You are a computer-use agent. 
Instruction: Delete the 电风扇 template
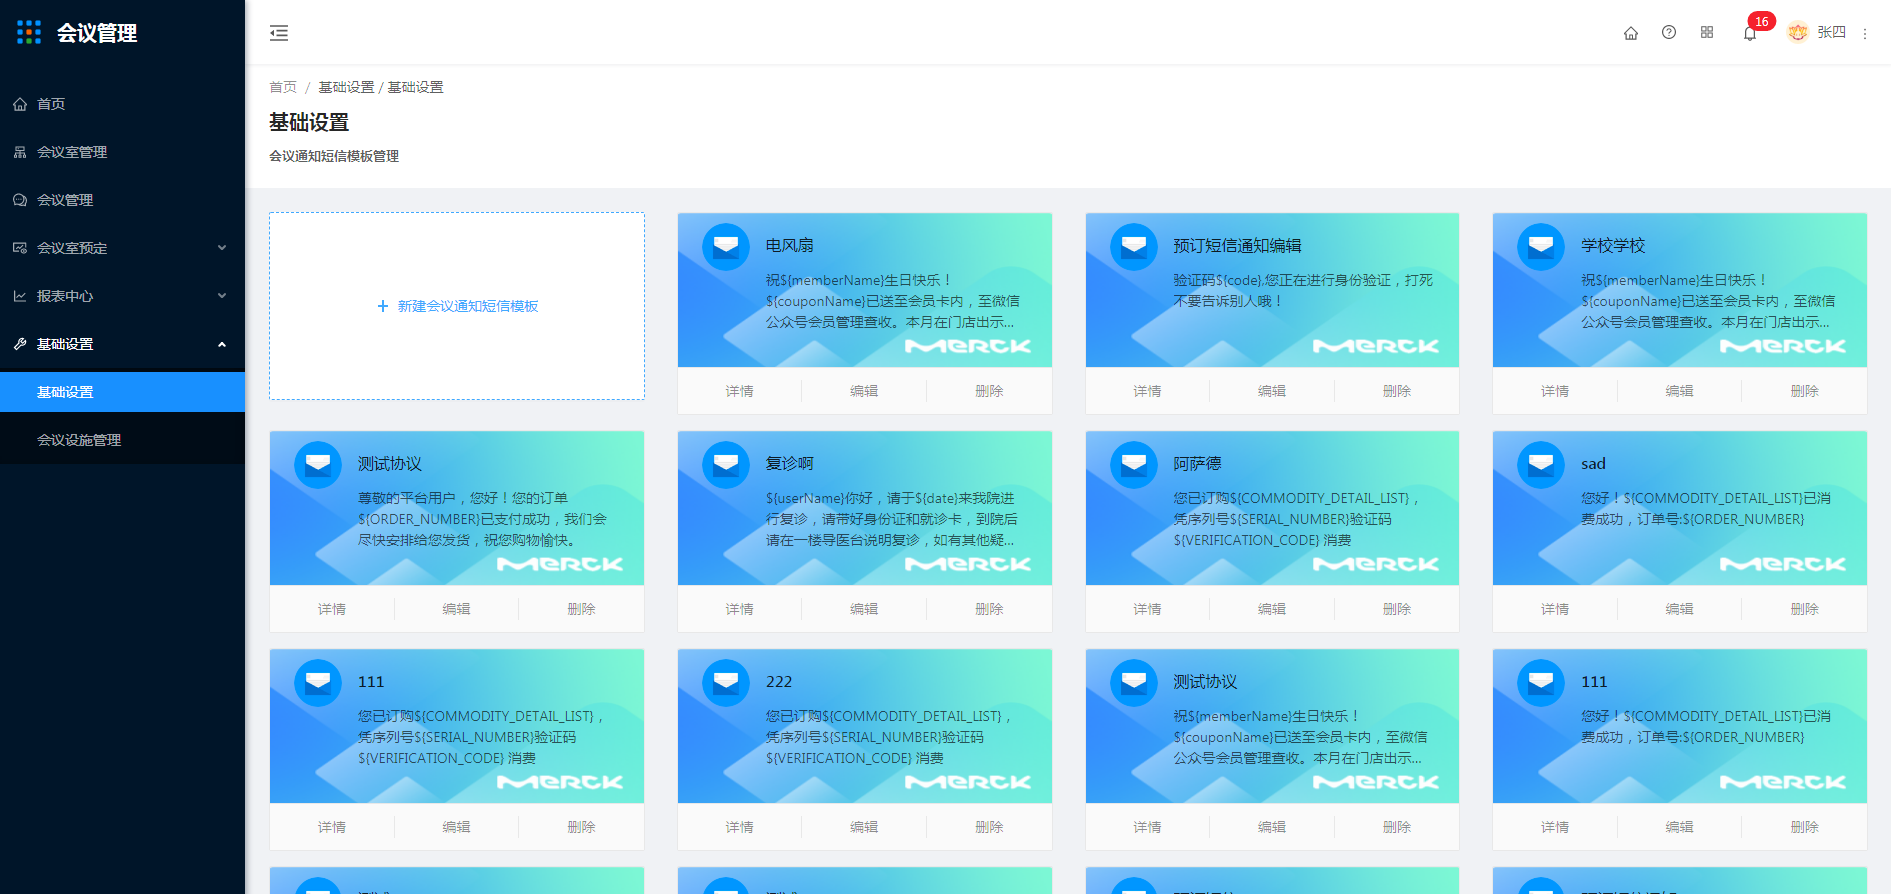[x=989, y=391]
